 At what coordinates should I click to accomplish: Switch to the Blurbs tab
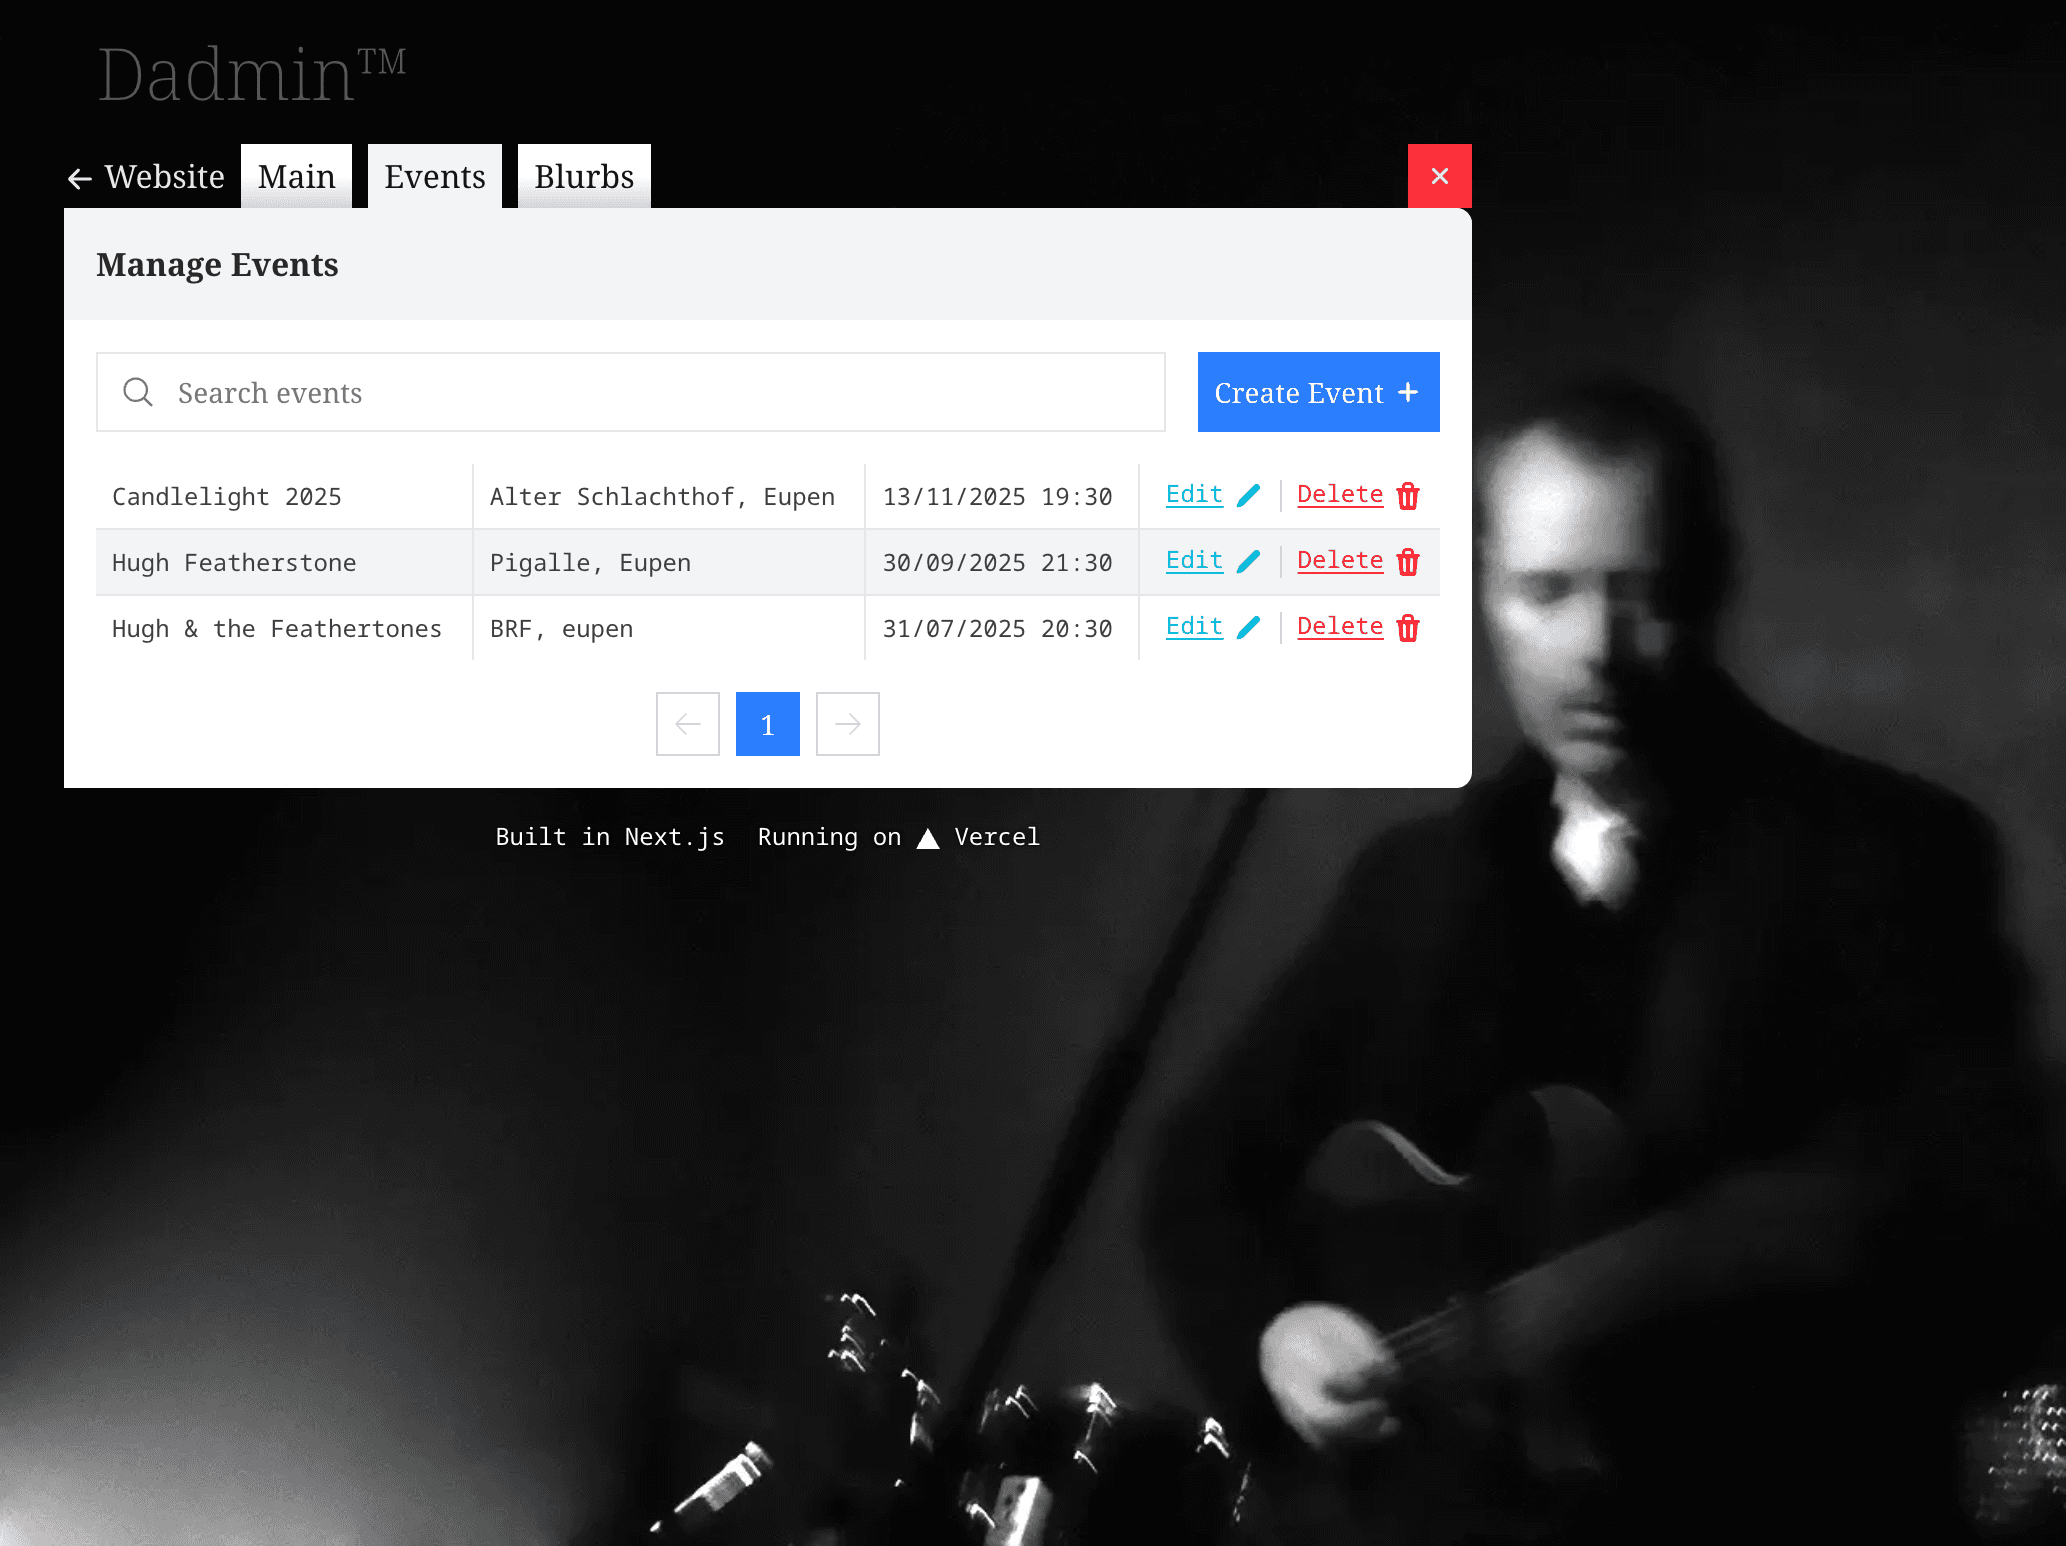584,177
